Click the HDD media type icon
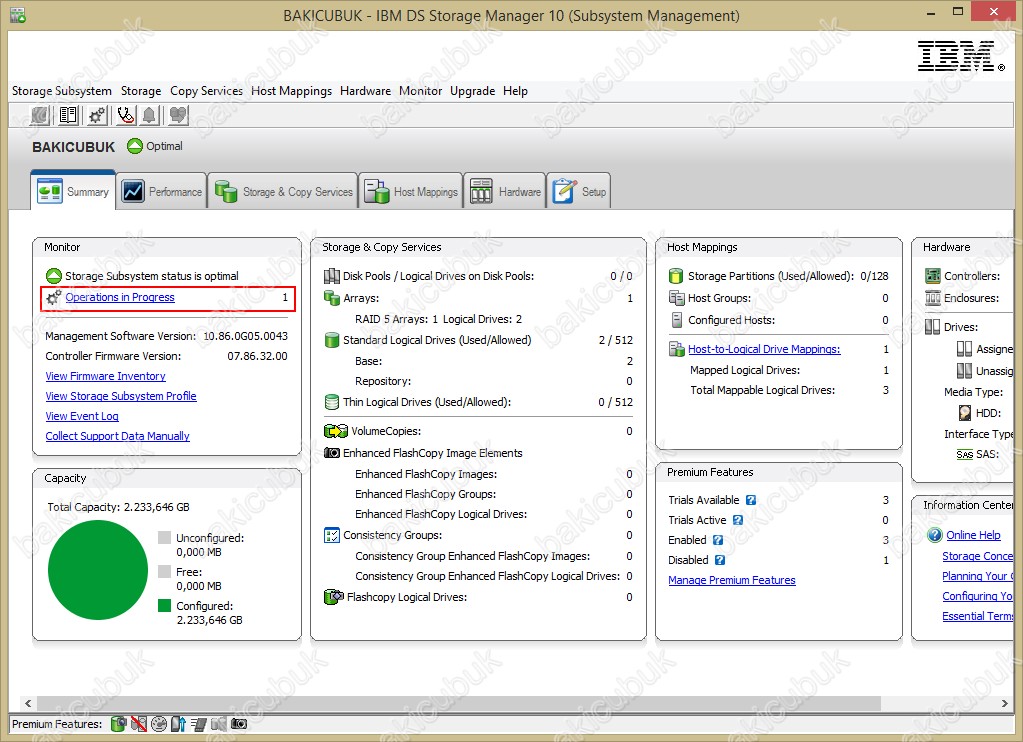This screenshot has width=1023, height=742. (x=965, y=413)
